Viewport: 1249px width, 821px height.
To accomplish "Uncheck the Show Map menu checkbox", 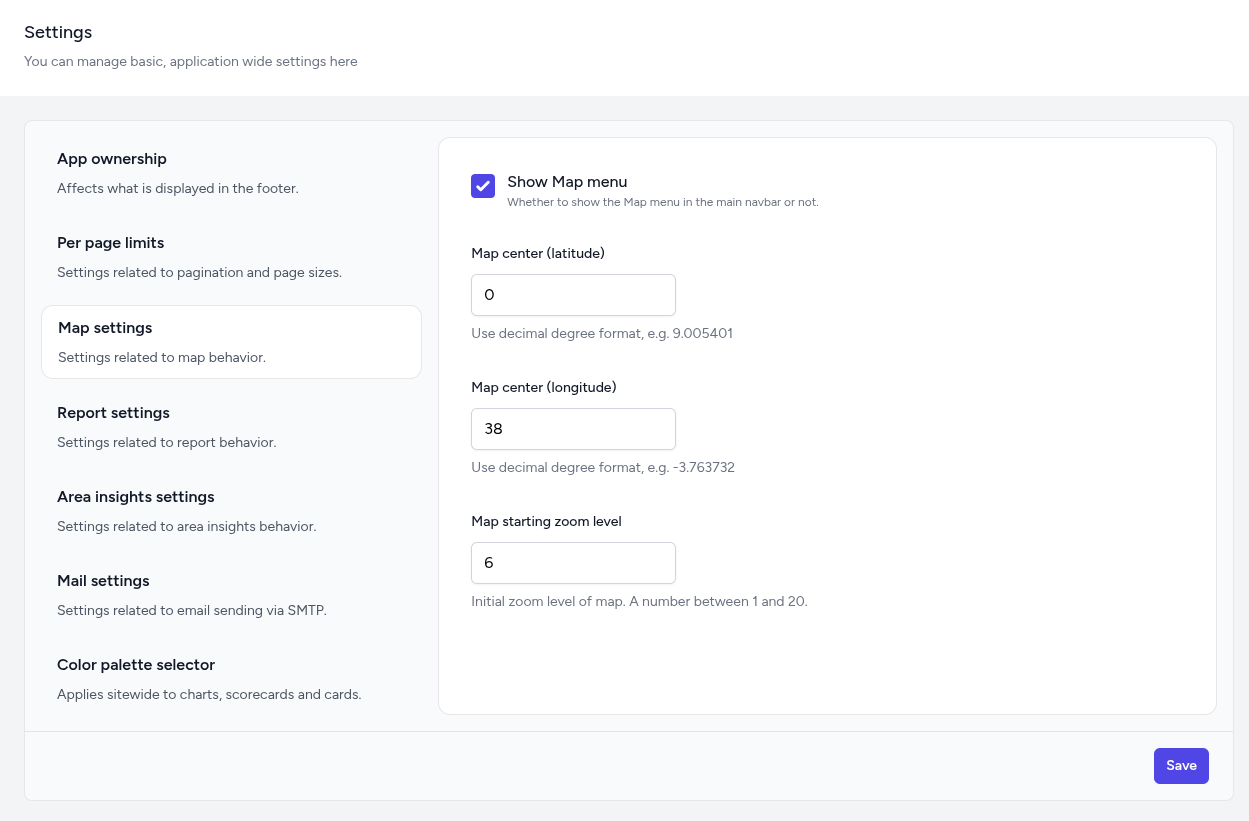I will [483, 186].
